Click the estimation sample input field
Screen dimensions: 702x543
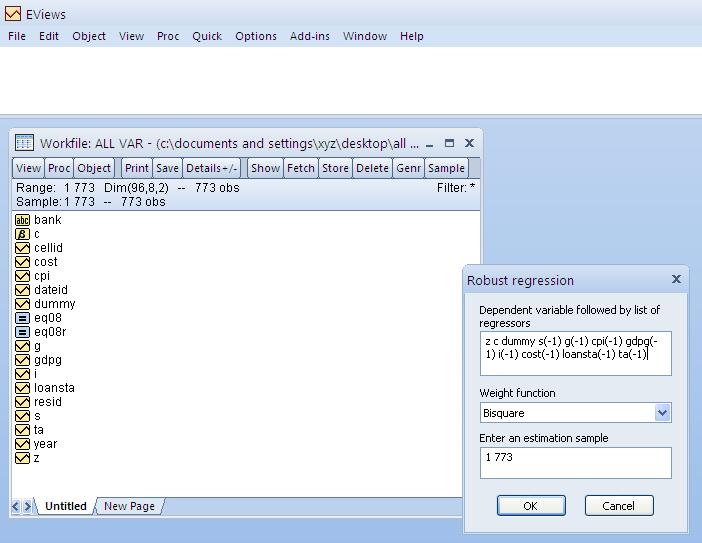575,462
